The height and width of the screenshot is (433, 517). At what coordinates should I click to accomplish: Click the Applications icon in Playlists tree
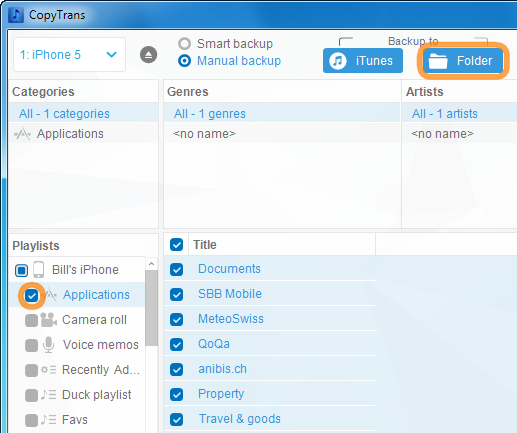pyautogui.click(x=51, y=295)
